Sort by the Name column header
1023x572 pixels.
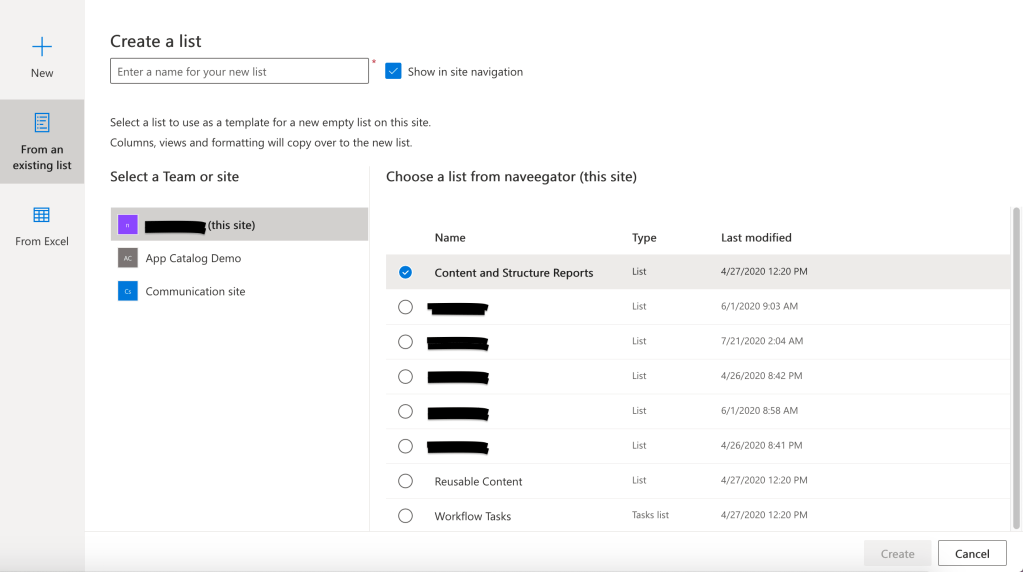[x=450, y=238]
